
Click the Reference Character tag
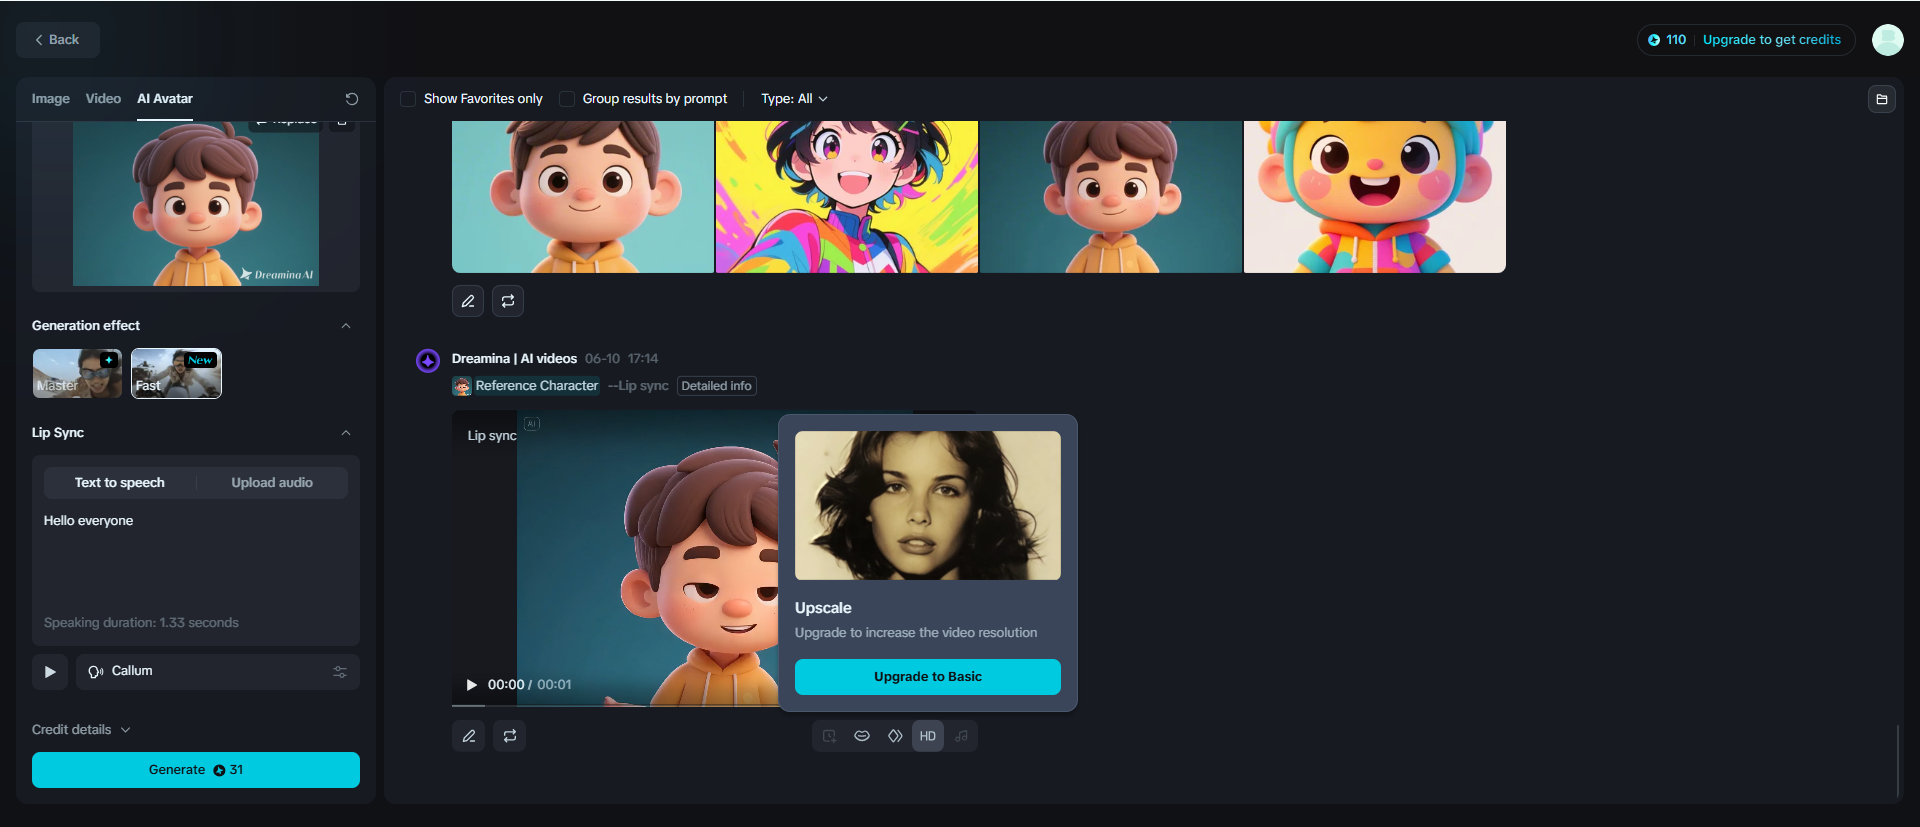pos(526,386)
